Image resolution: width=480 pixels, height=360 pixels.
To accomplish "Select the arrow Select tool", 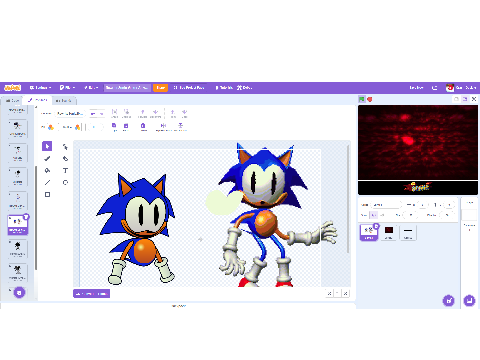I will (x=47, y=146).
